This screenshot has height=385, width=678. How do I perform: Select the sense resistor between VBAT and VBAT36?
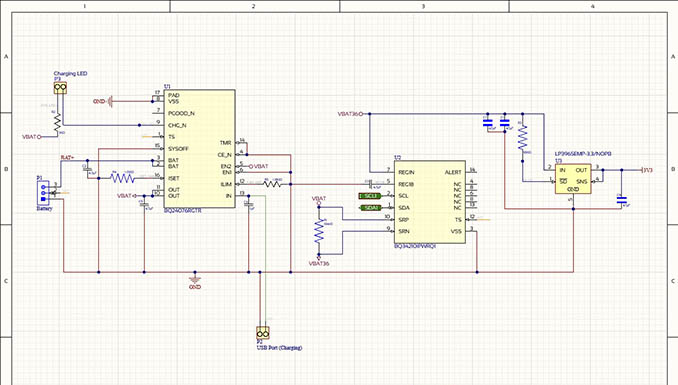coord(319,231)
